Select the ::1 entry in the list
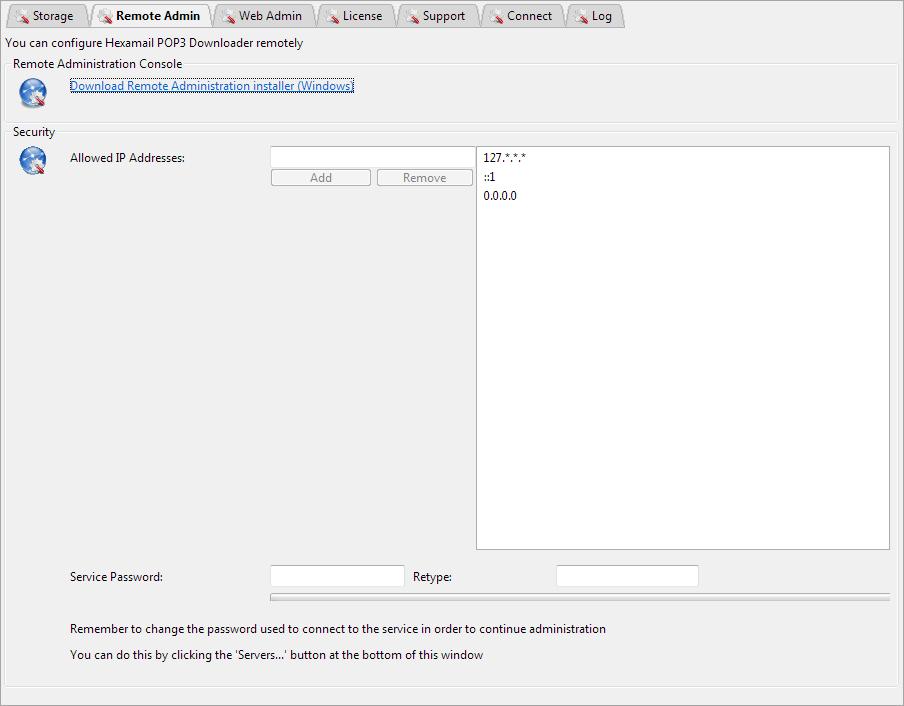 tap(489, 176)
